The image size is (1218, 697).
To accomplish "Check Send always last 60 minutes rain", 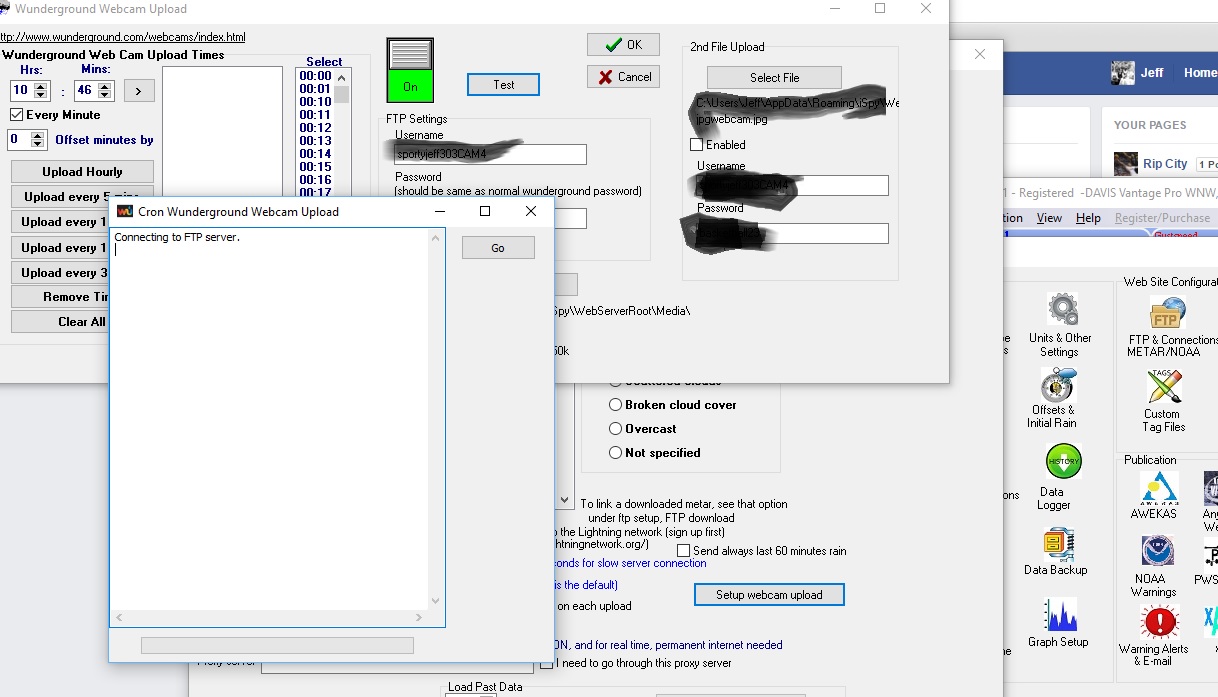I will click(683, 551).
